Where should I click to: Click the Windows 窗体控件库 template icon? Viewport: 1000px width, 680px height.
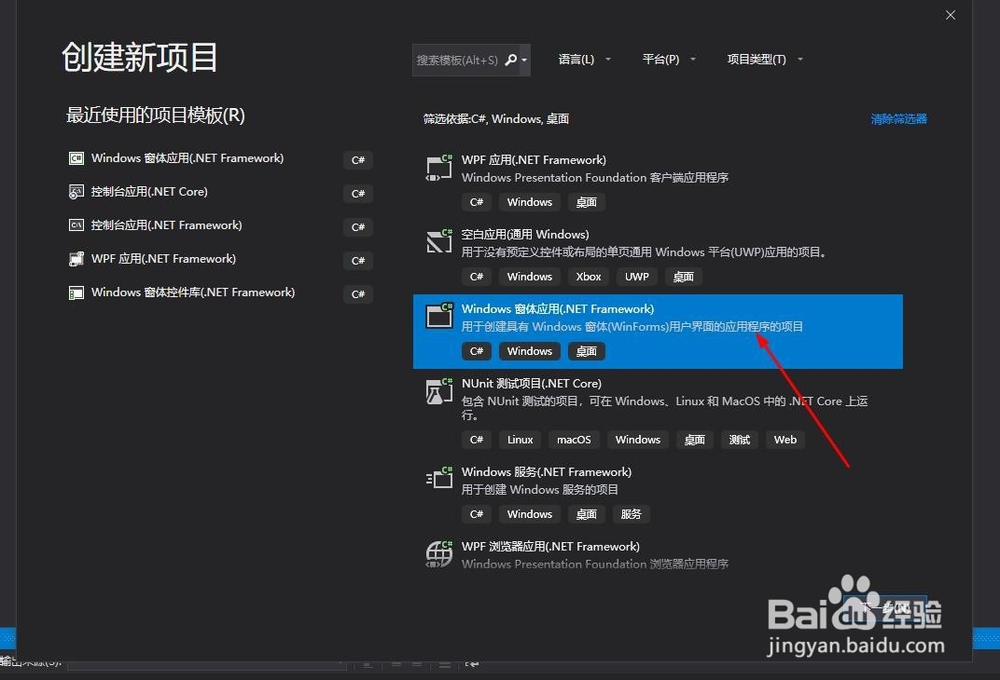coord(76,293)
